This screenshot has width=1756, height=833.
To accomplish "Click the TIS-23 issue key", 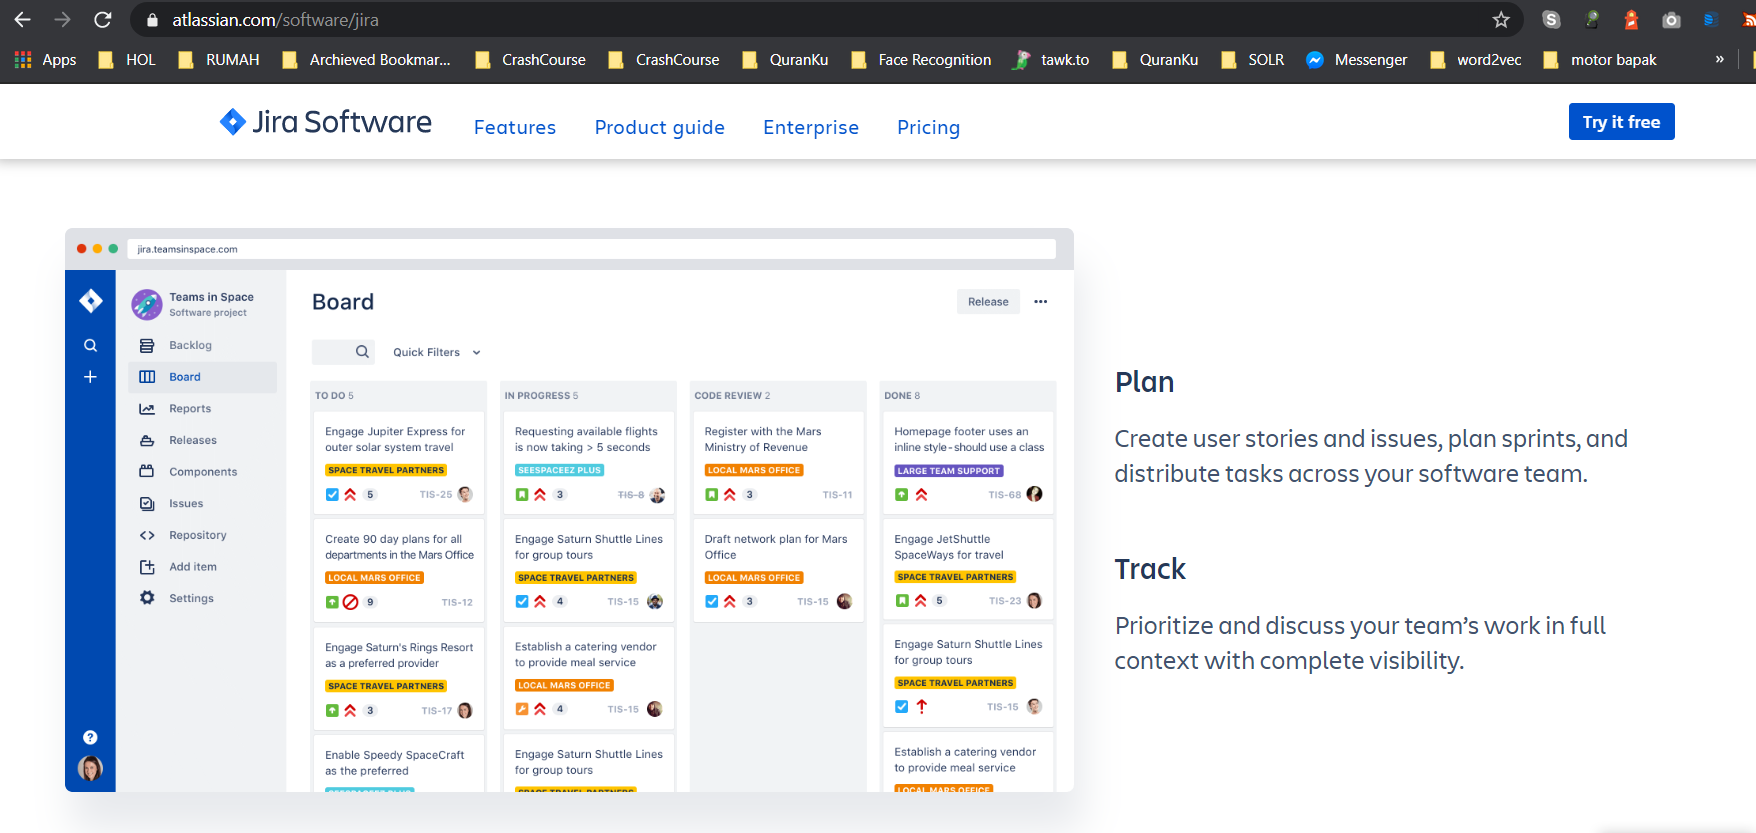I will coord(1005,601).
